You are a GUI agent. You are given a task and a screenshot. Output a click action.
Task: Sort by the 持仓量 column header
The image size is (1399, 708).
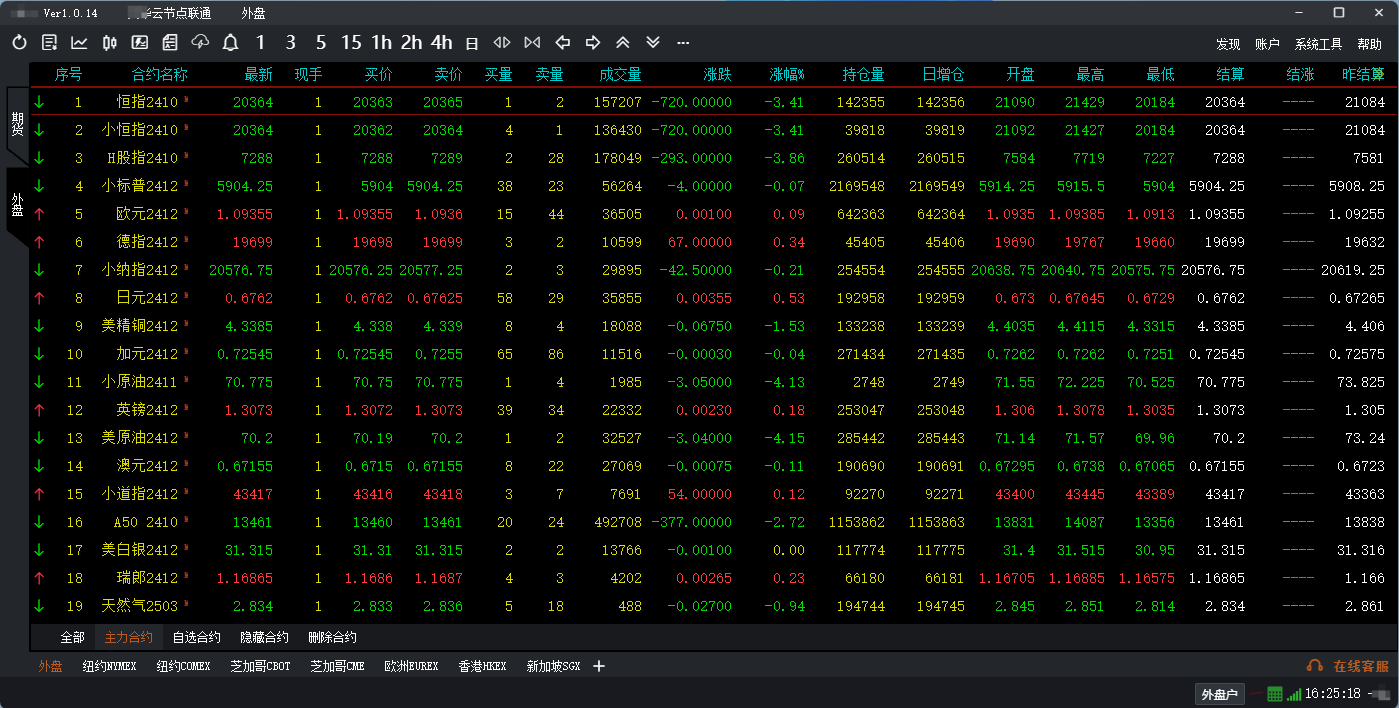[x=864, y=75]
